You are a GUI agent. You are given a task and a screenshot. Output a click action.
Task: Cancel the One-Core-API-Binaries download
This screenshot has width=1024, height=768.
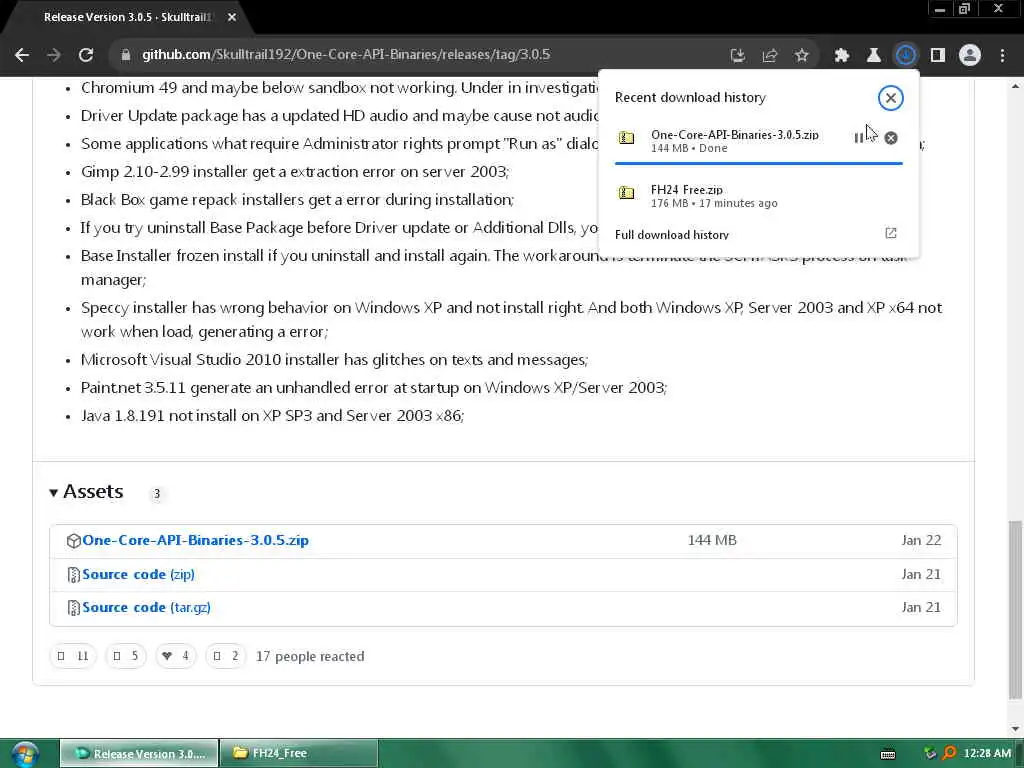tap(890, 138)
